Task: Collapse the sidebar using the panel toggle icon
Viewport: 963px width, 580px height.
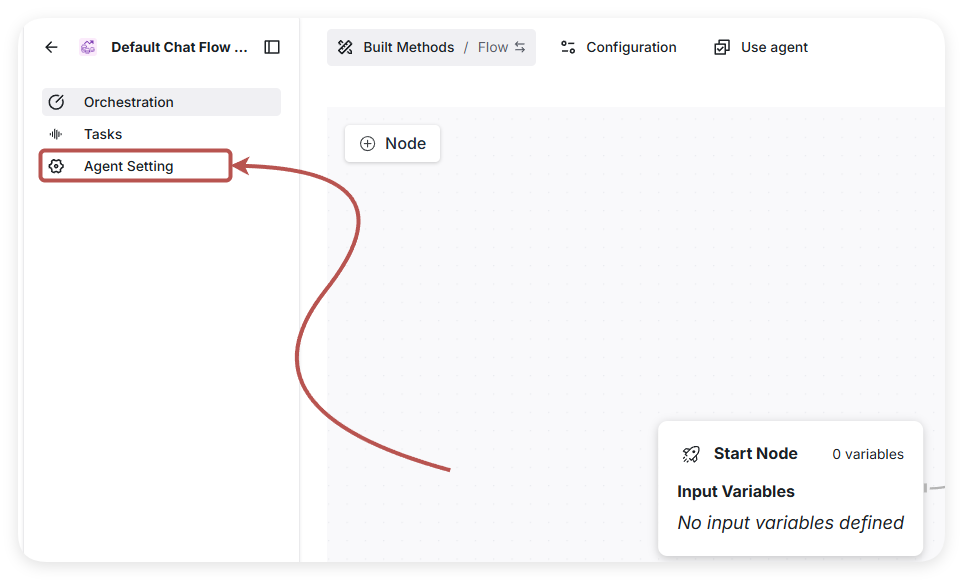Action: point(272,47)
